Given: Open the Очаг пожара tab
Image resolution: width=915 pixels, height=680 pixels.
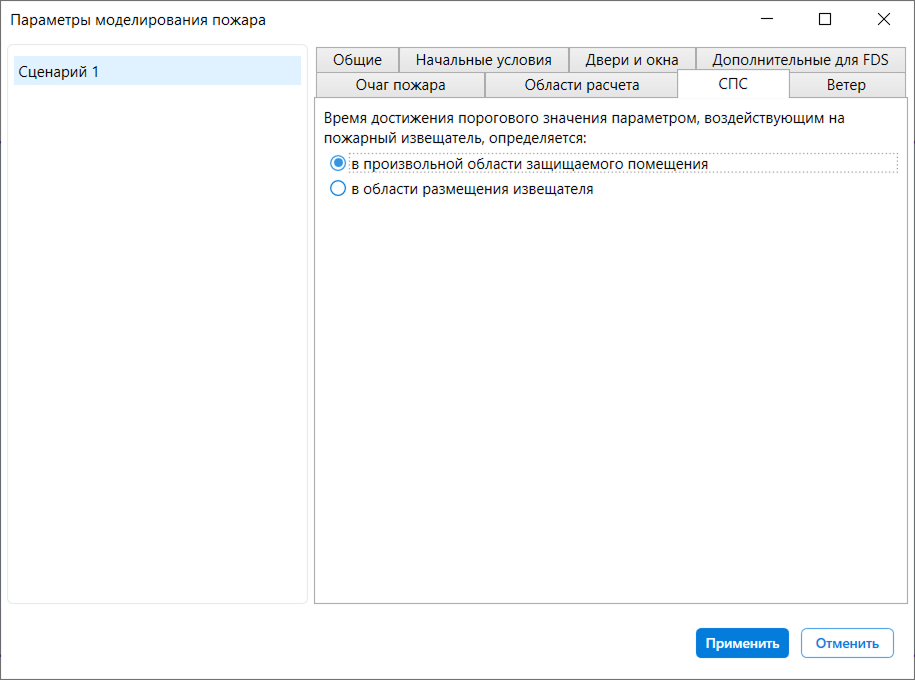Looking at the screenshot, I should pyautogui.click(x=400, y=85).
